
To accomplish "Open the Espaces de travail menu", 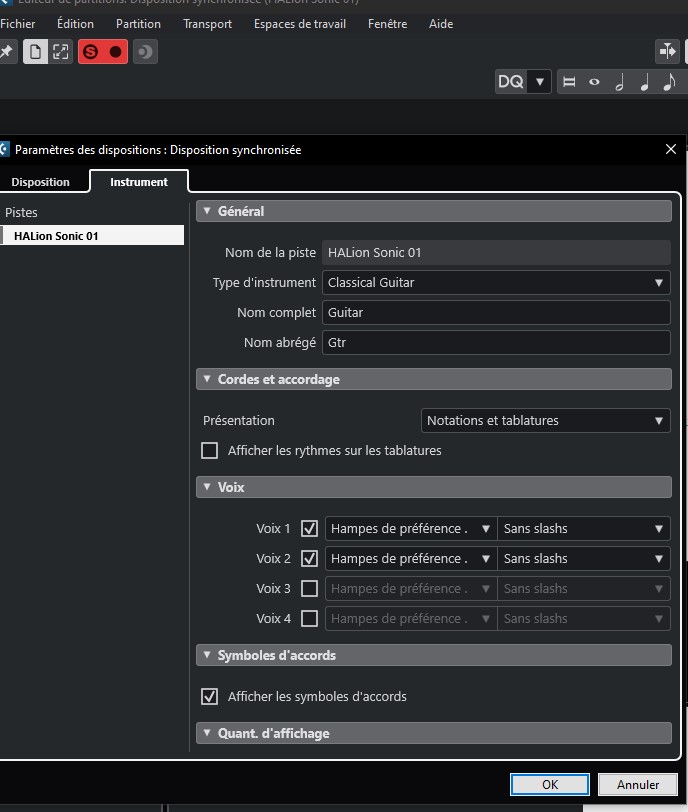I will (300, 23).
